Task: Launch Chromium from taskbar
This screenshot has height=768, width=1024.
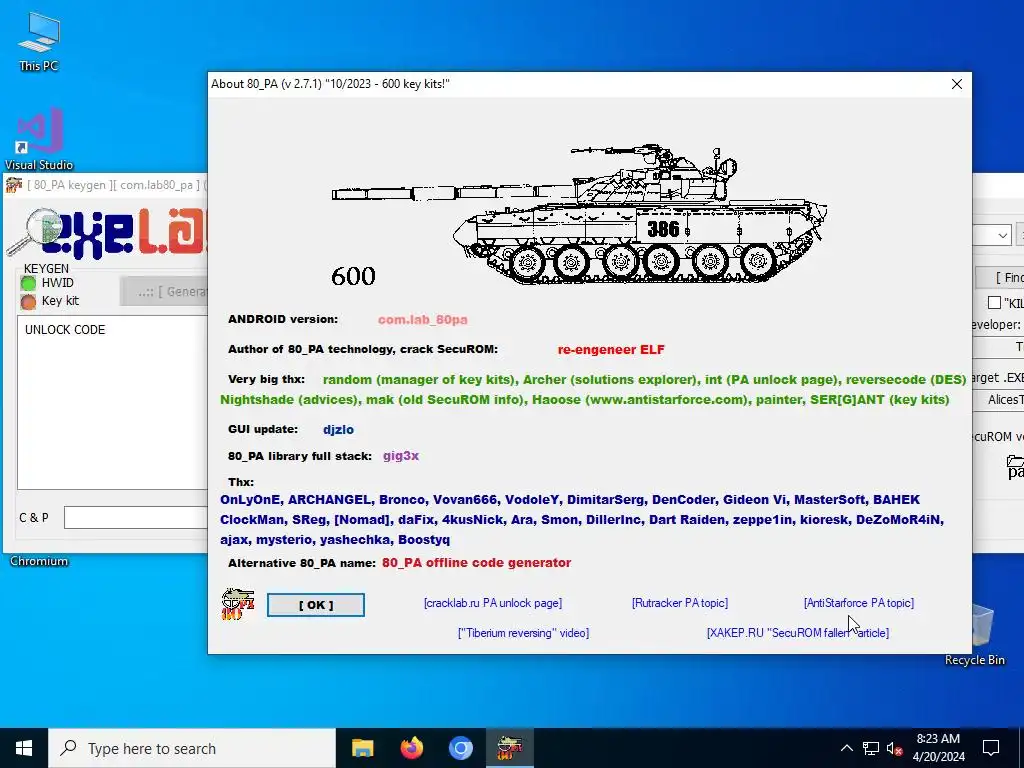Action: pyautogui.click(x=460, y=748)
